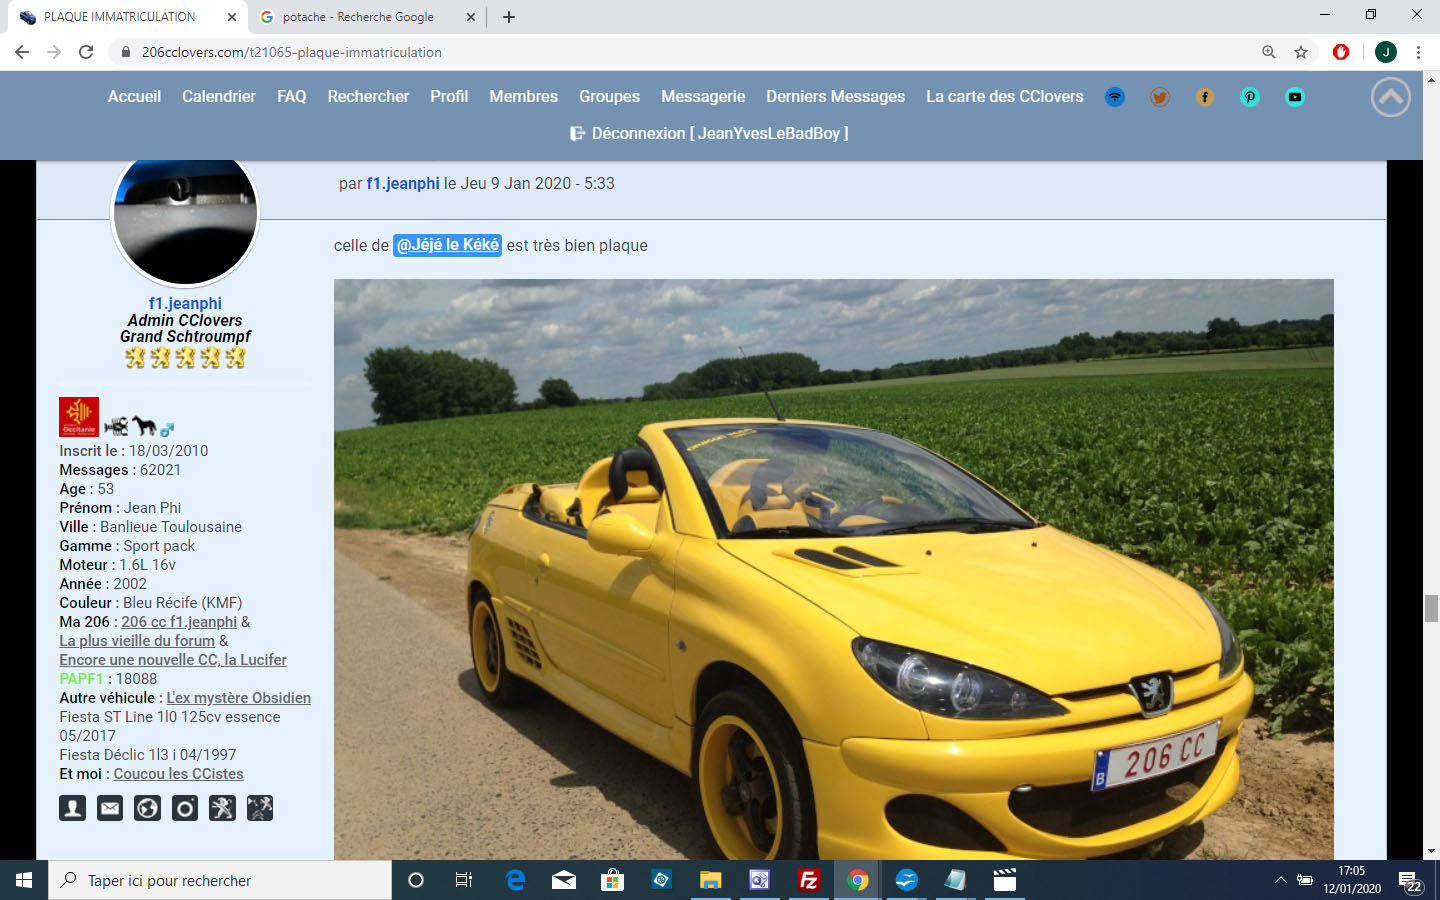Bookmark this page with the star icon
This screenshot has height=900, width=1440.
pos(1301,52)
